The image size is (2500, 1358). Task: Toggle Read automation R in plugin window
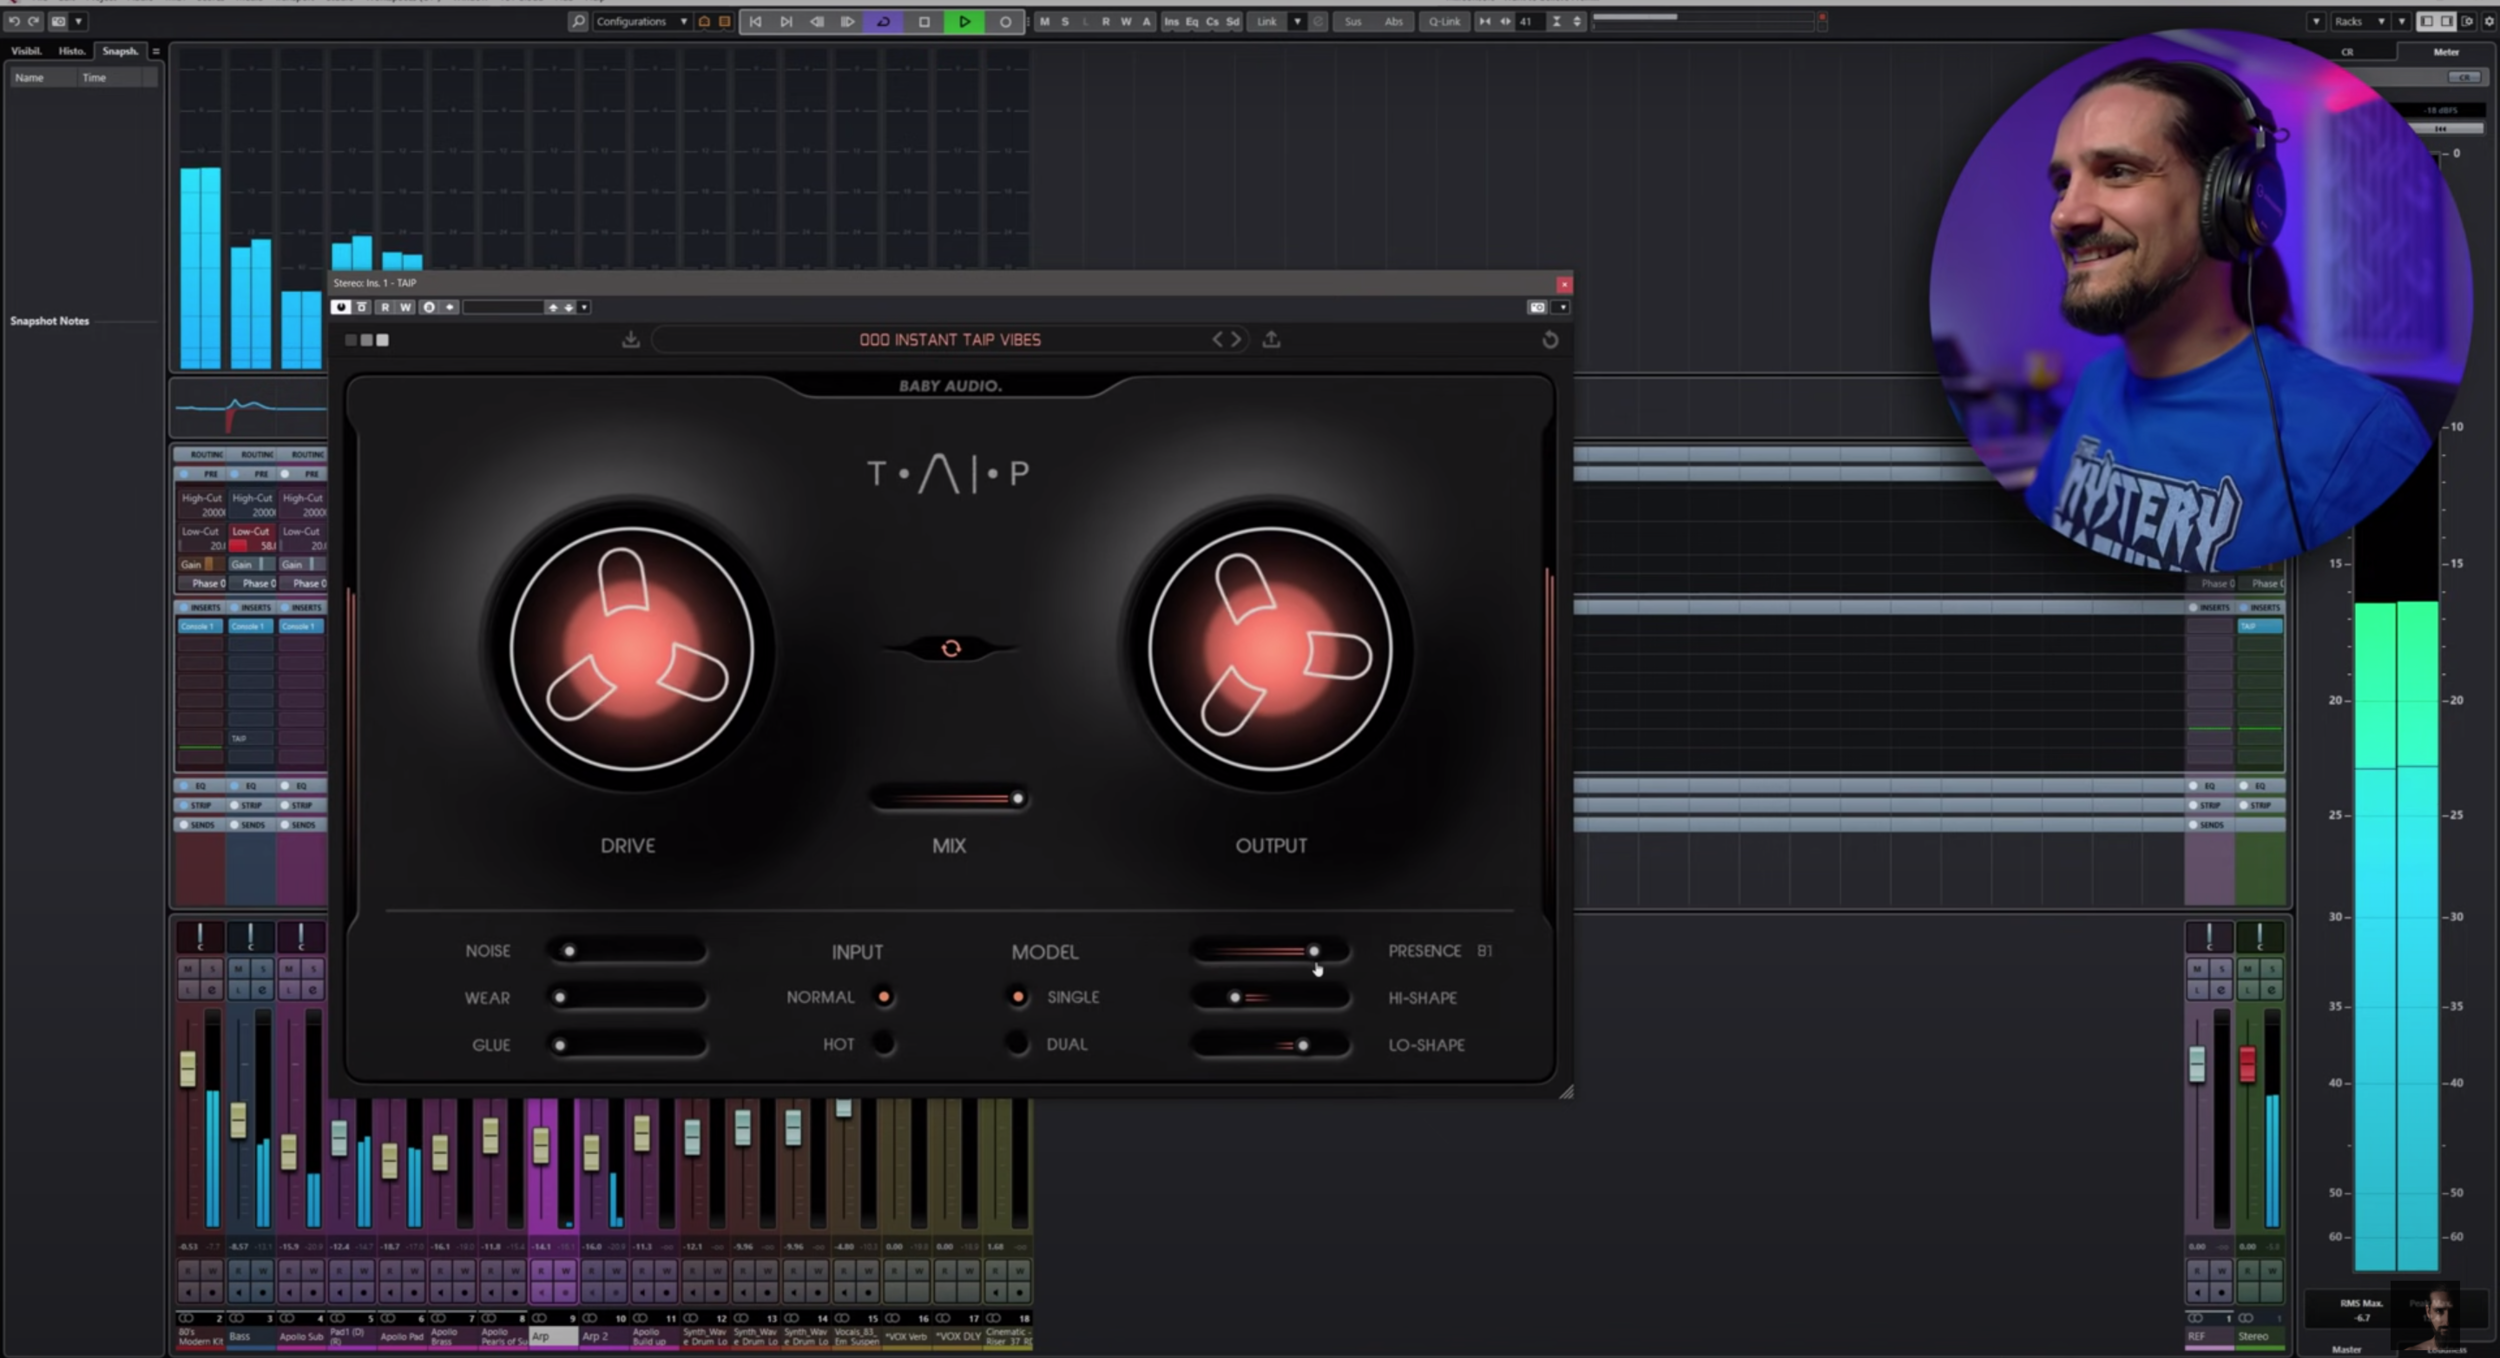385,307
